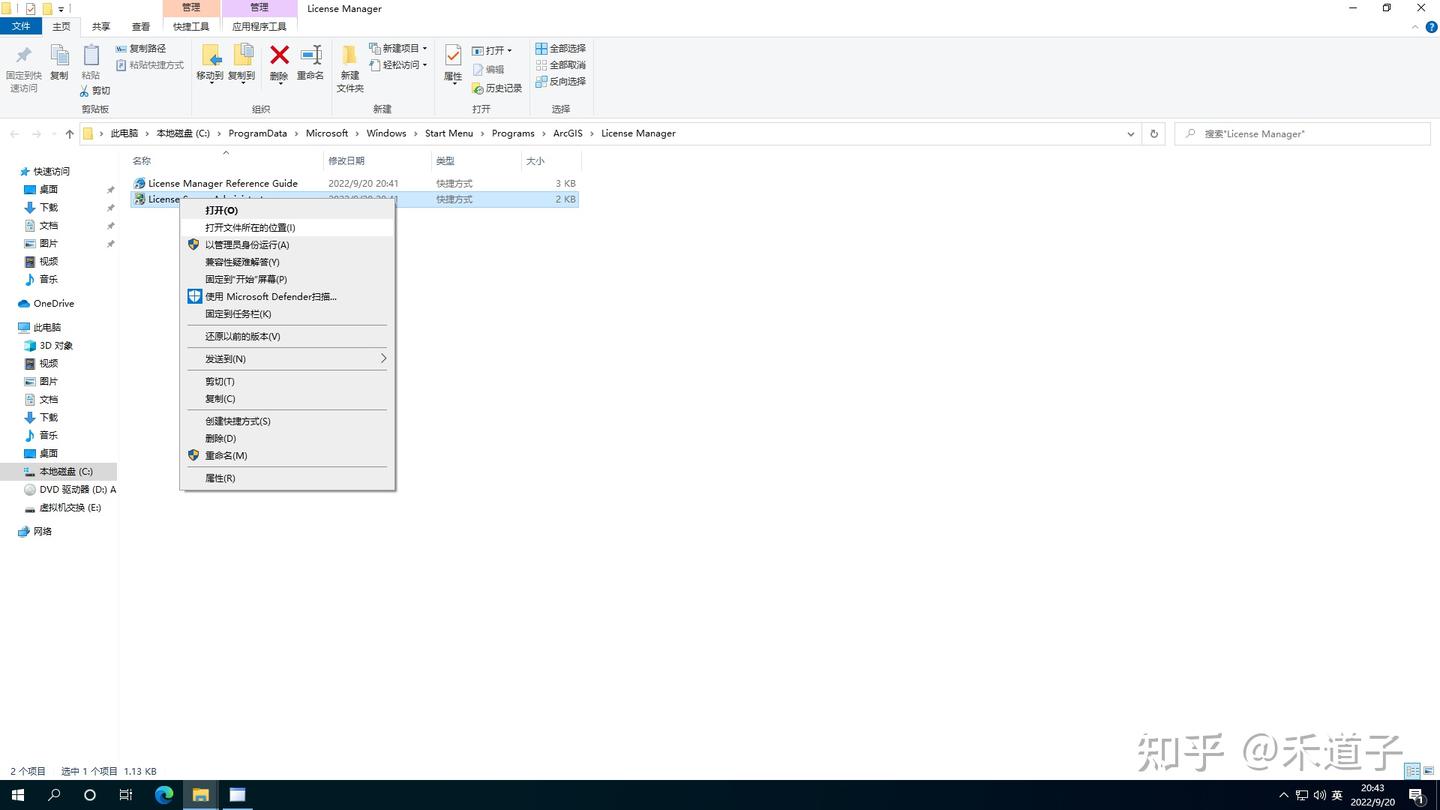The height and width of the screenshot is (810, 1440).
Task: Click the 复制路径 (Copy path) icon
Action: coord(146,48)
